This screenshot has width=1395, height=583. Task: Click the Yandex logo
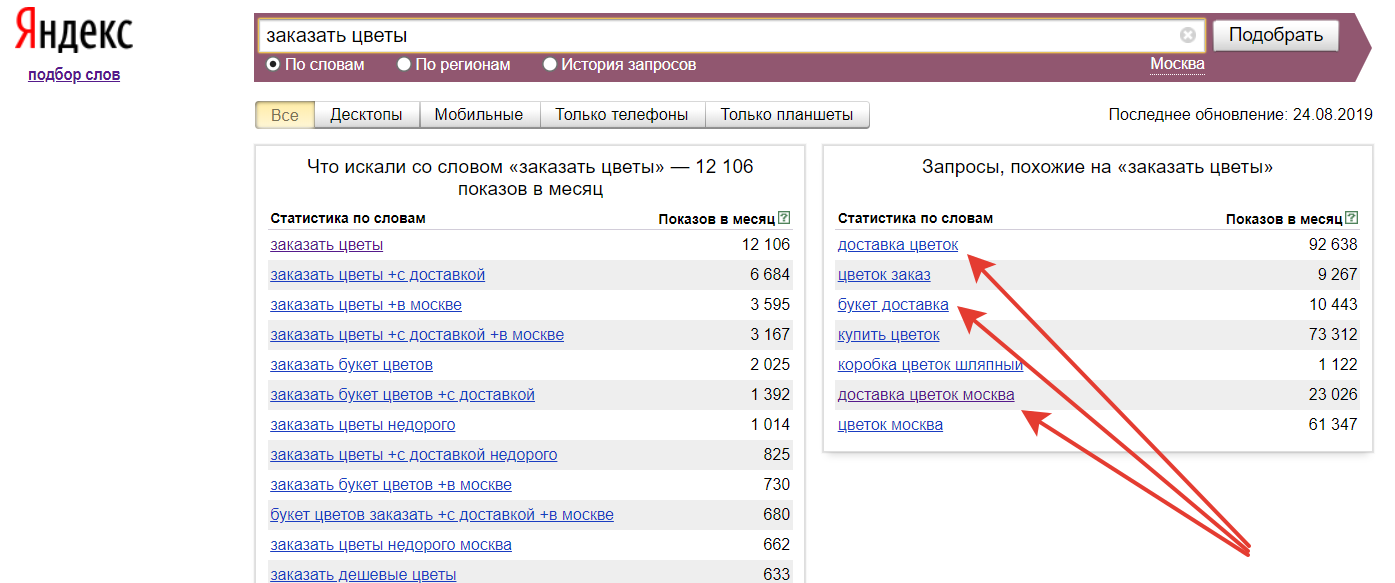[73, 33]
